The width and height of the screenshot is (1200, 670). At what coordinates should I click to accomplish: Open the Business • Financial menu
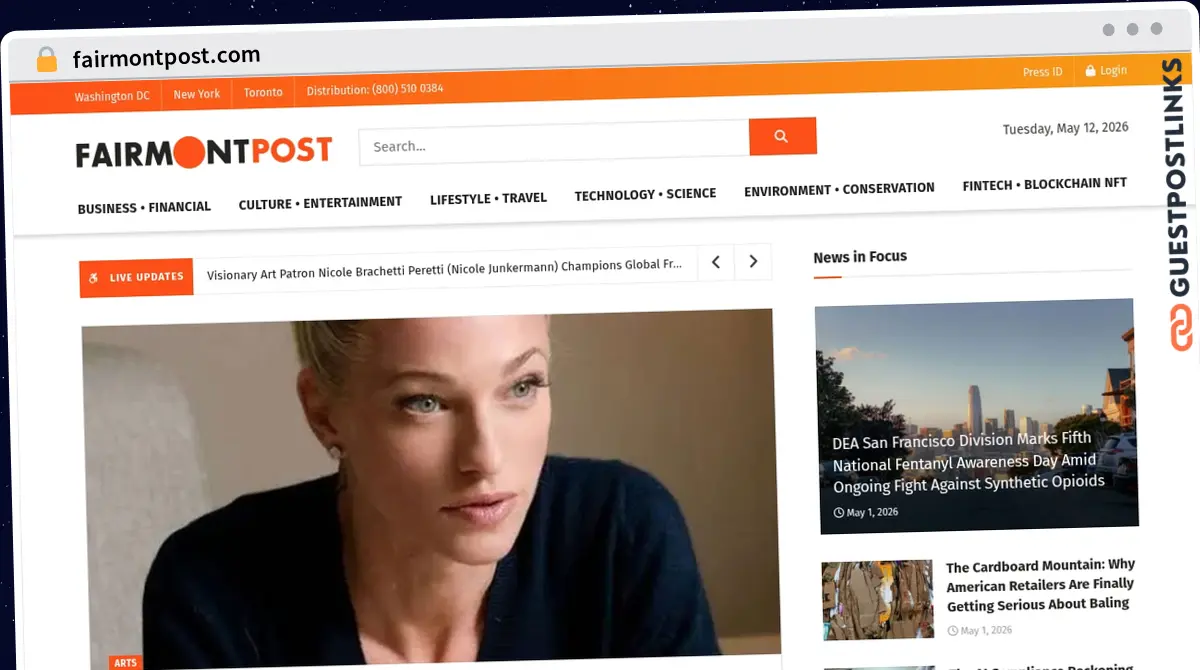(144, 208)
